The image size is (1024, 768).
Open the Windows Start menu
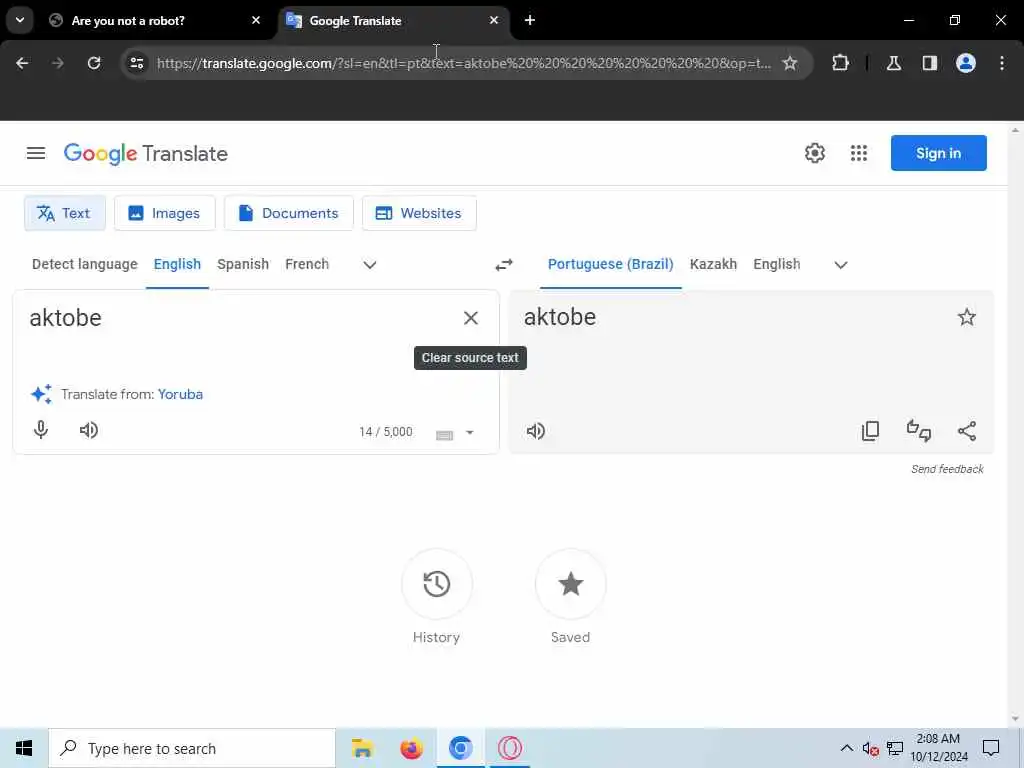[x=24, y=748]
